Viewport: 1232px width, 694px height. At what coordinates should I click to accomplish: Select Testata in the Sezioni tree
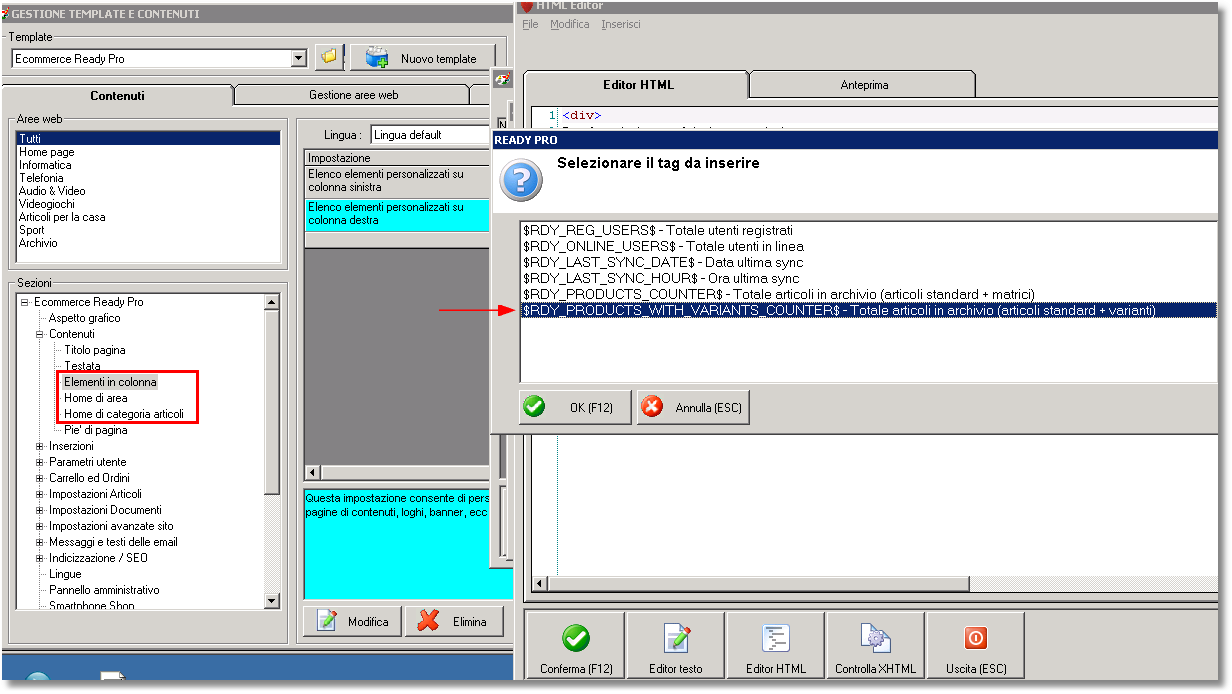[x=82, y=366]
